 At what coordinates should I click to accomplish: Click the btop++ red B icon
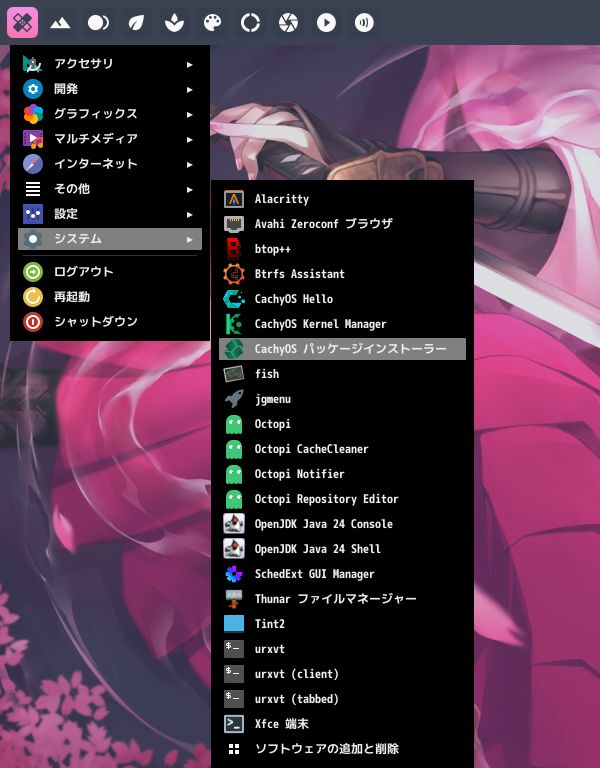coord(234,249)
